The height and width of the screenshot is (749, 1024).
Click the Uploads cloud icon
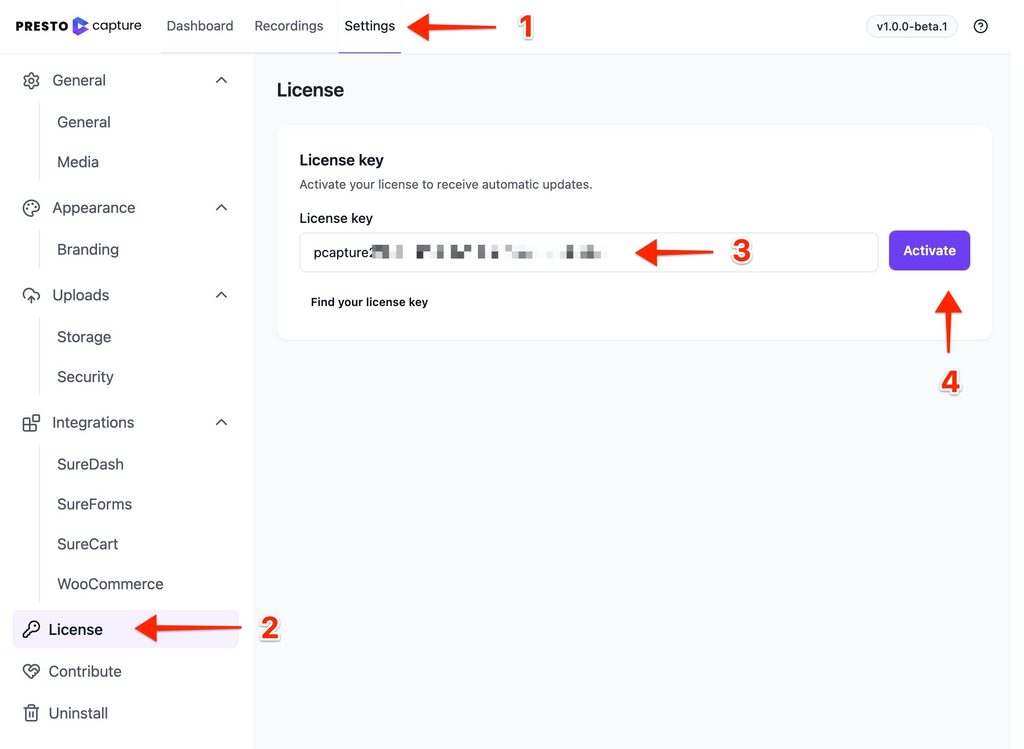point(31,295)
